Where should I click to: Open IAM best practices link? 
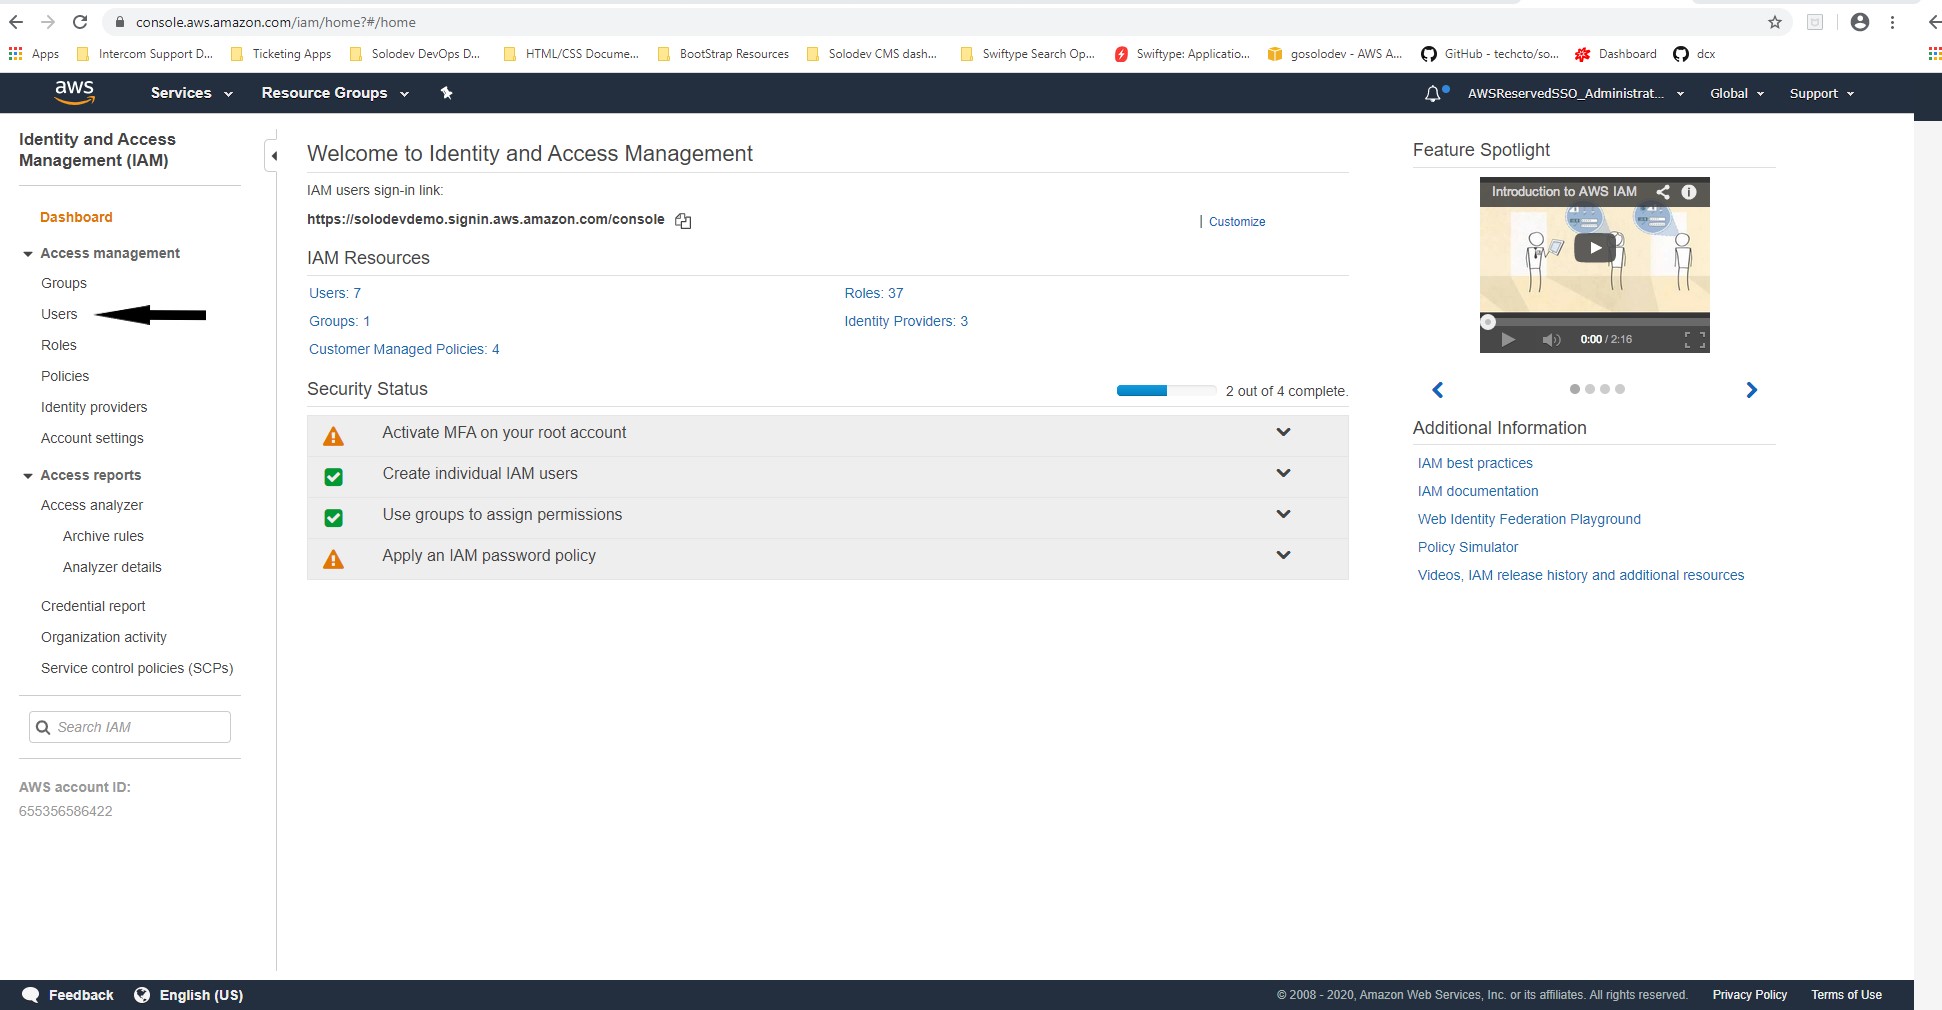click(1475, 463)
